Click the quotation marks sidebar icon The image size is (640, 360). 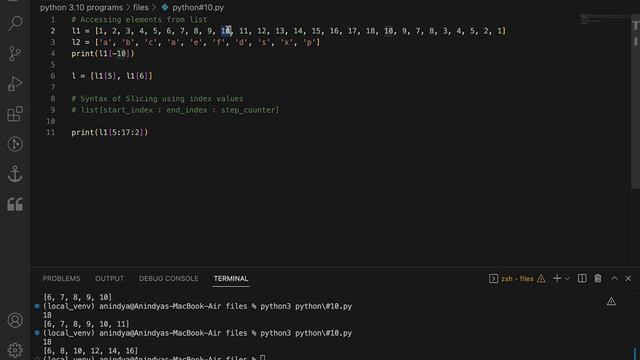point(15,204)
